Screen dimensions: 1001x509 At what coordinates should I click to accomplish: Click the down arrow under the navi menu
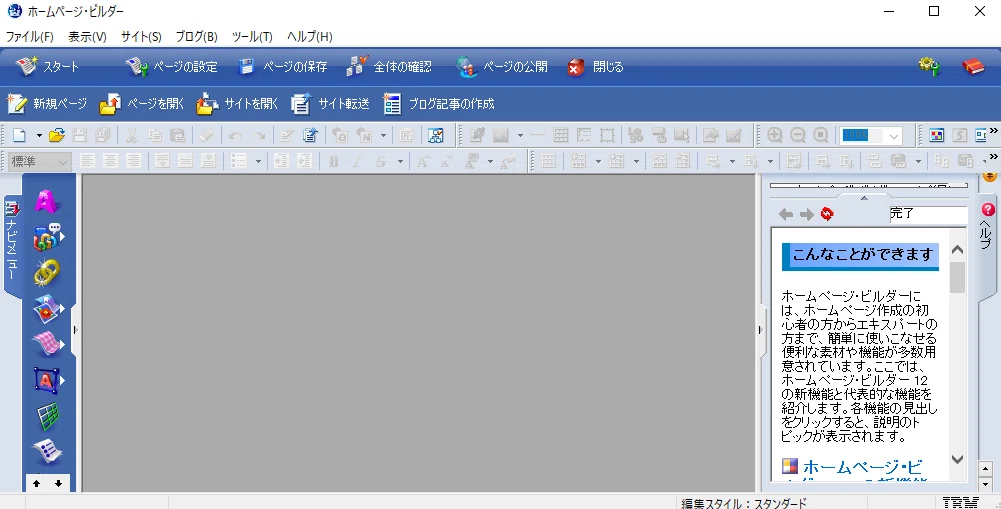click(x=58, y=483)
